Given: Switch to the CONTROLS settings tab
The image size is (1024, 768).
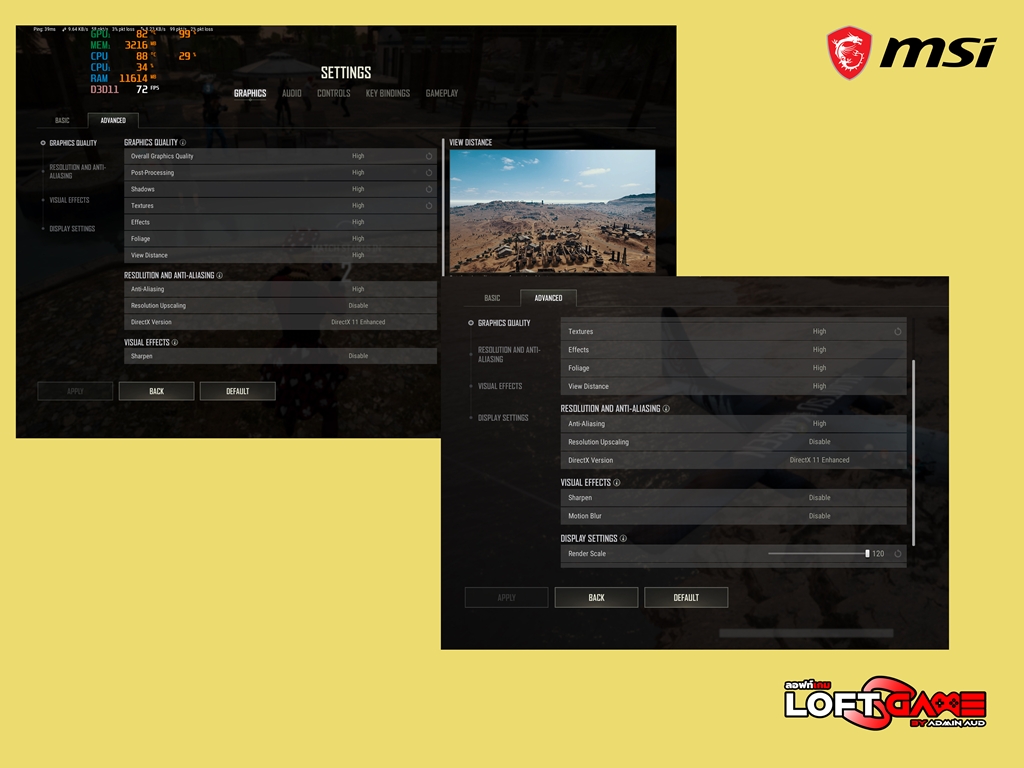Looking at the screenshot, I should coord(334,93).
